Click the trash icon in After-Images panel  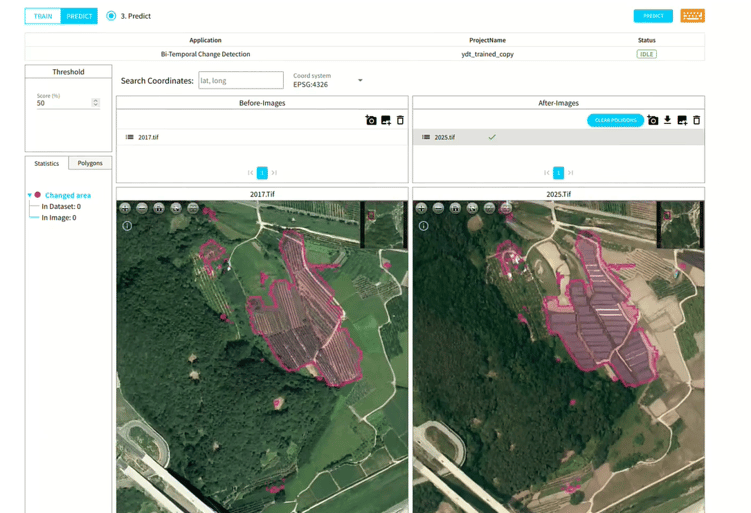(x=697, y=120)
